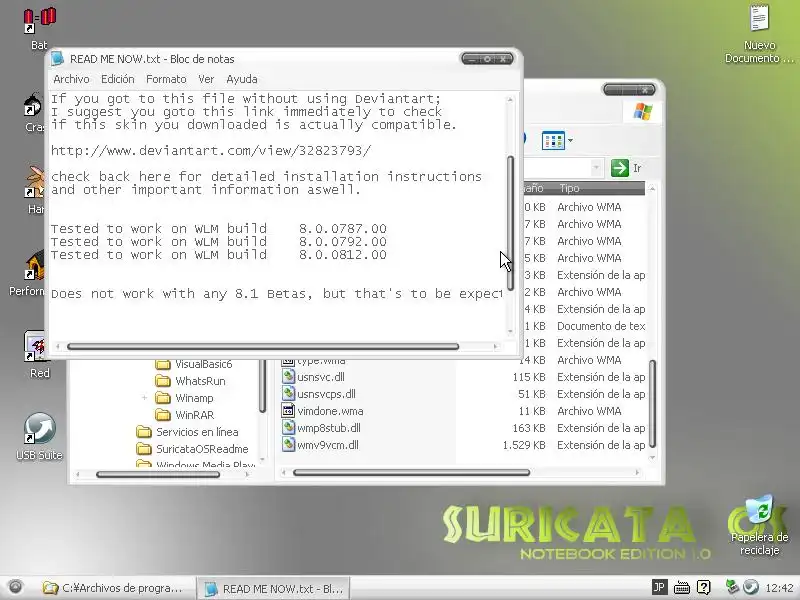This screenshot has width=800, height=600.
Task: Click the usnsvc.dll file icon
Action: pos(288,377)
